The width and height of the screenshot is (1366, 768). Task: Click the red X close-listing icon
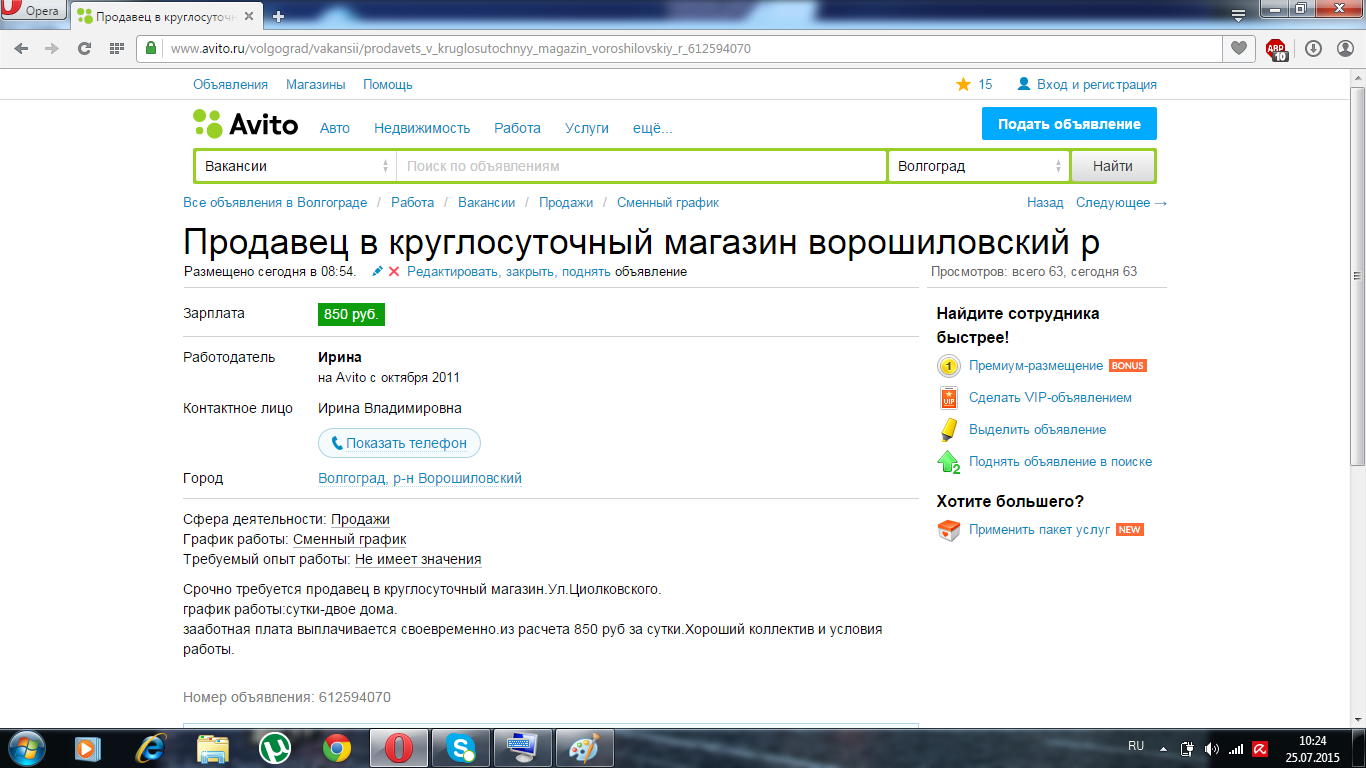(x=394, y=272)
